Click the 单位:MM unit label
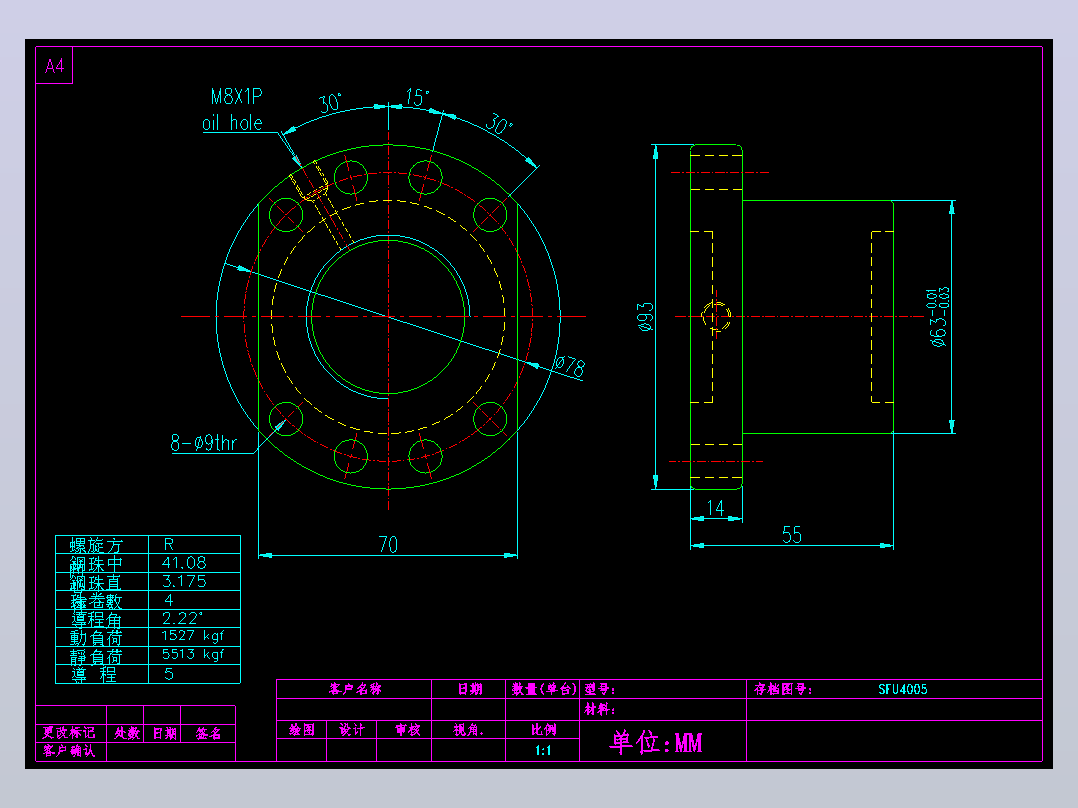 click(x=657, y=743)
